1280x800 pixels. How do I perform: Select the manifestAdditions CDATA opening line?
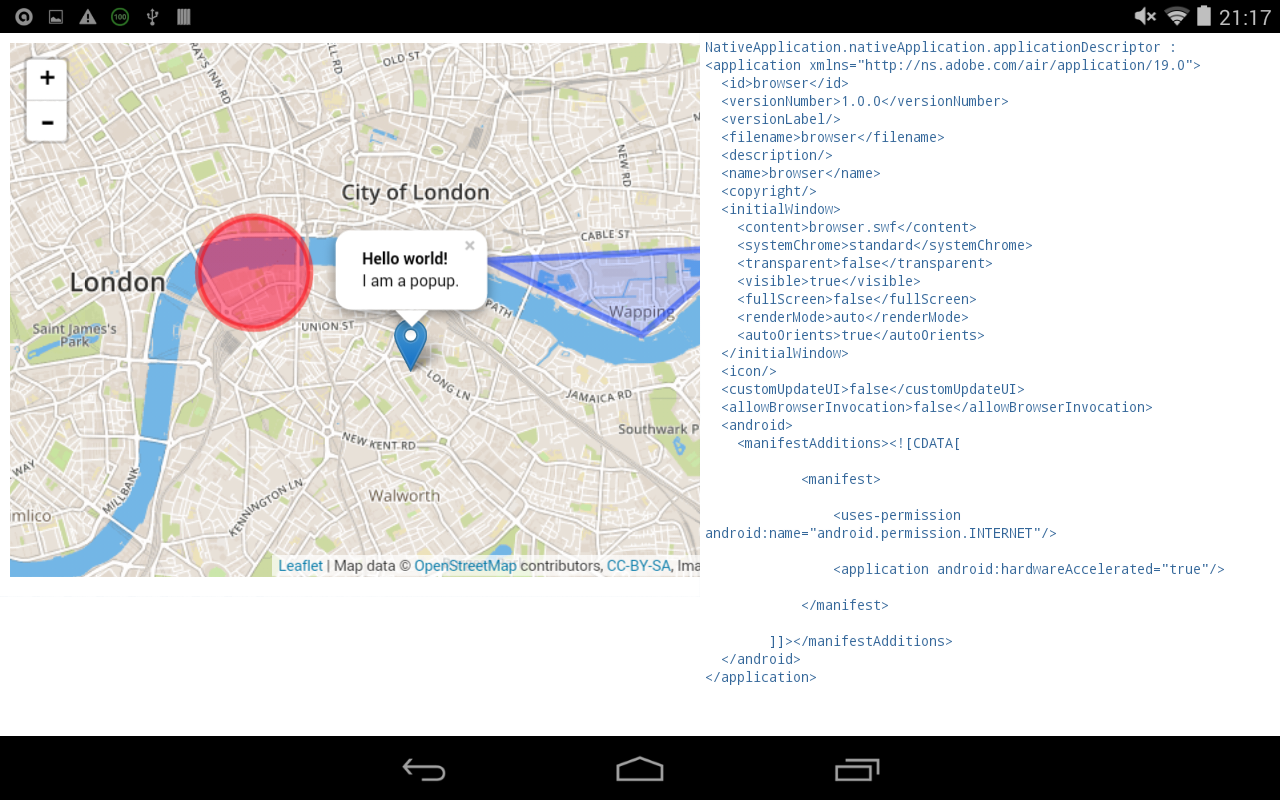coord(849,443)
